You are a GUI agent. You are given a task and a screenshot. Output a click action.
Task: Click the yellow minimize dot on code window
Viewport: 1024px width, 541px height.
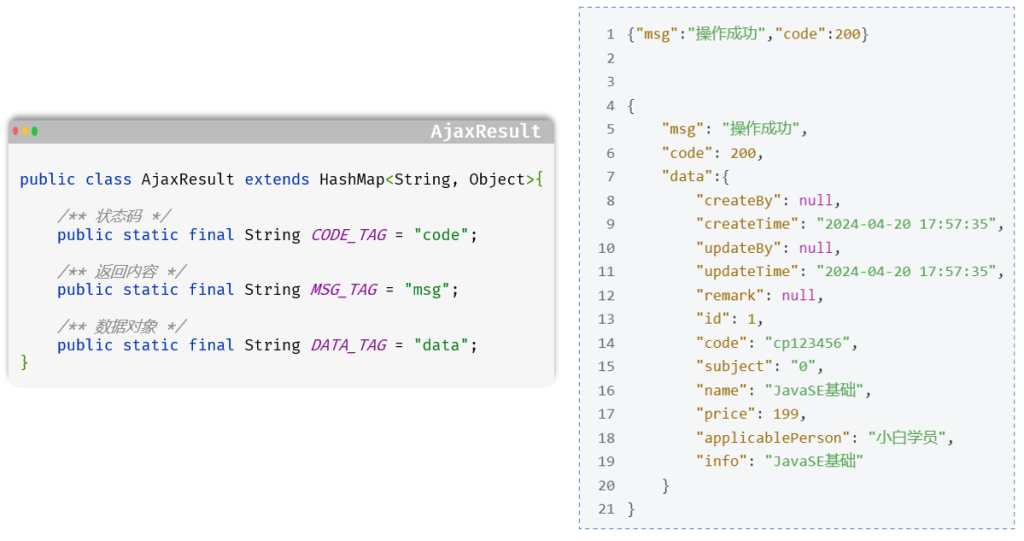pyautogui.click(x=25, y=131)
